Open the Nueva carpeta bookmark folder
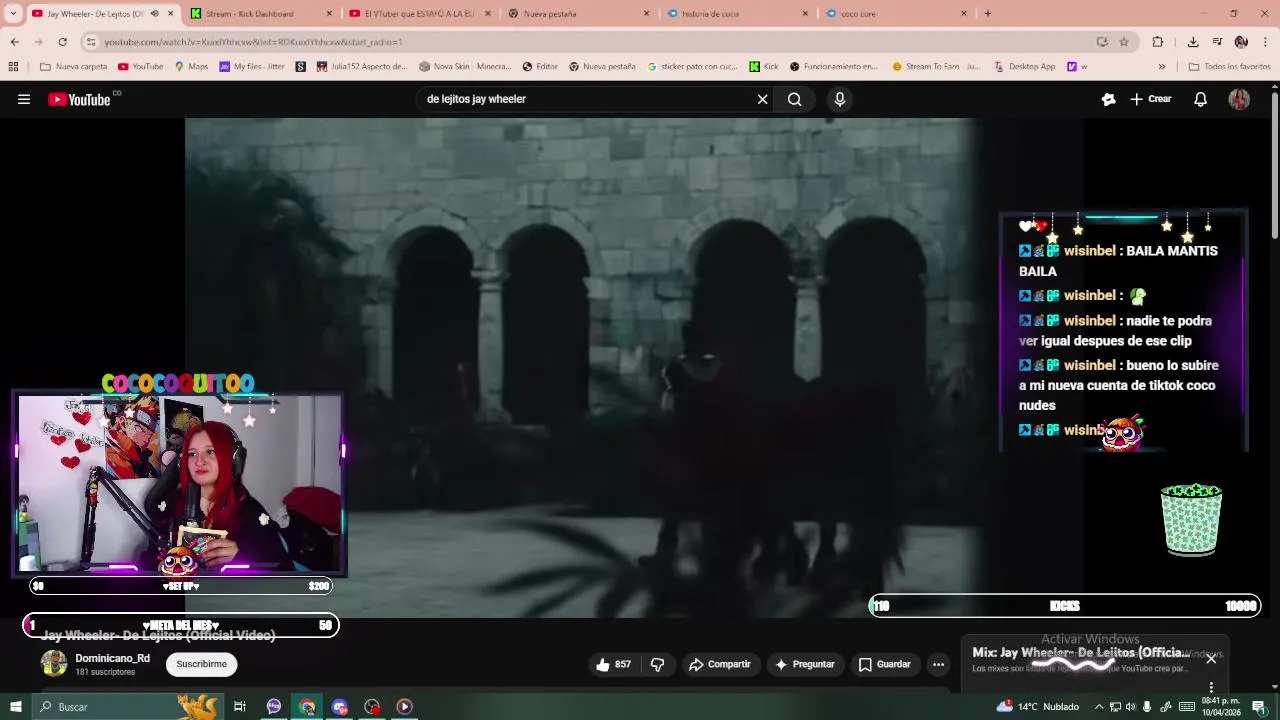This screenshot has width=1280, height=720. point(73,67)
